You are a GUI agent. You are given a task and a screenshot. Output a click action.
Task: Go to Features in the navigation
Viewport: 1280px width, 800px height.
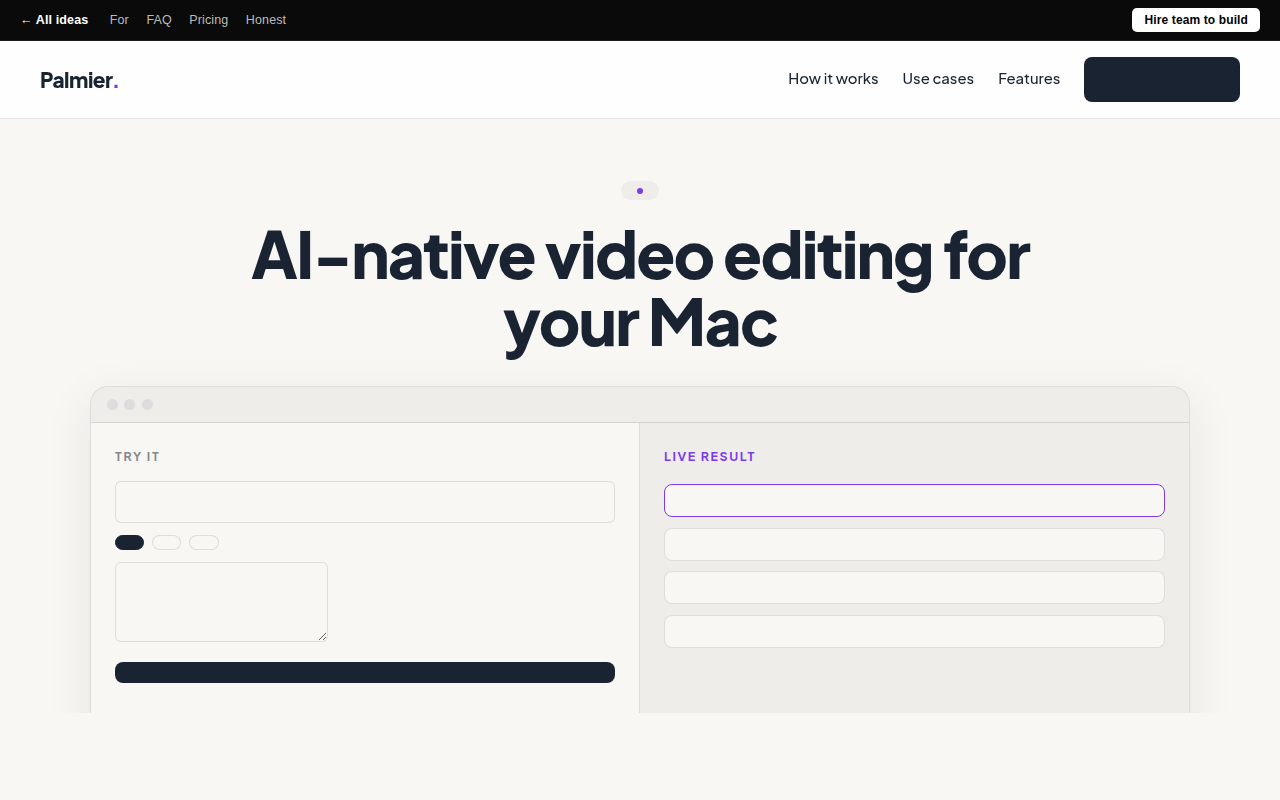click(x=1029, y=79)
